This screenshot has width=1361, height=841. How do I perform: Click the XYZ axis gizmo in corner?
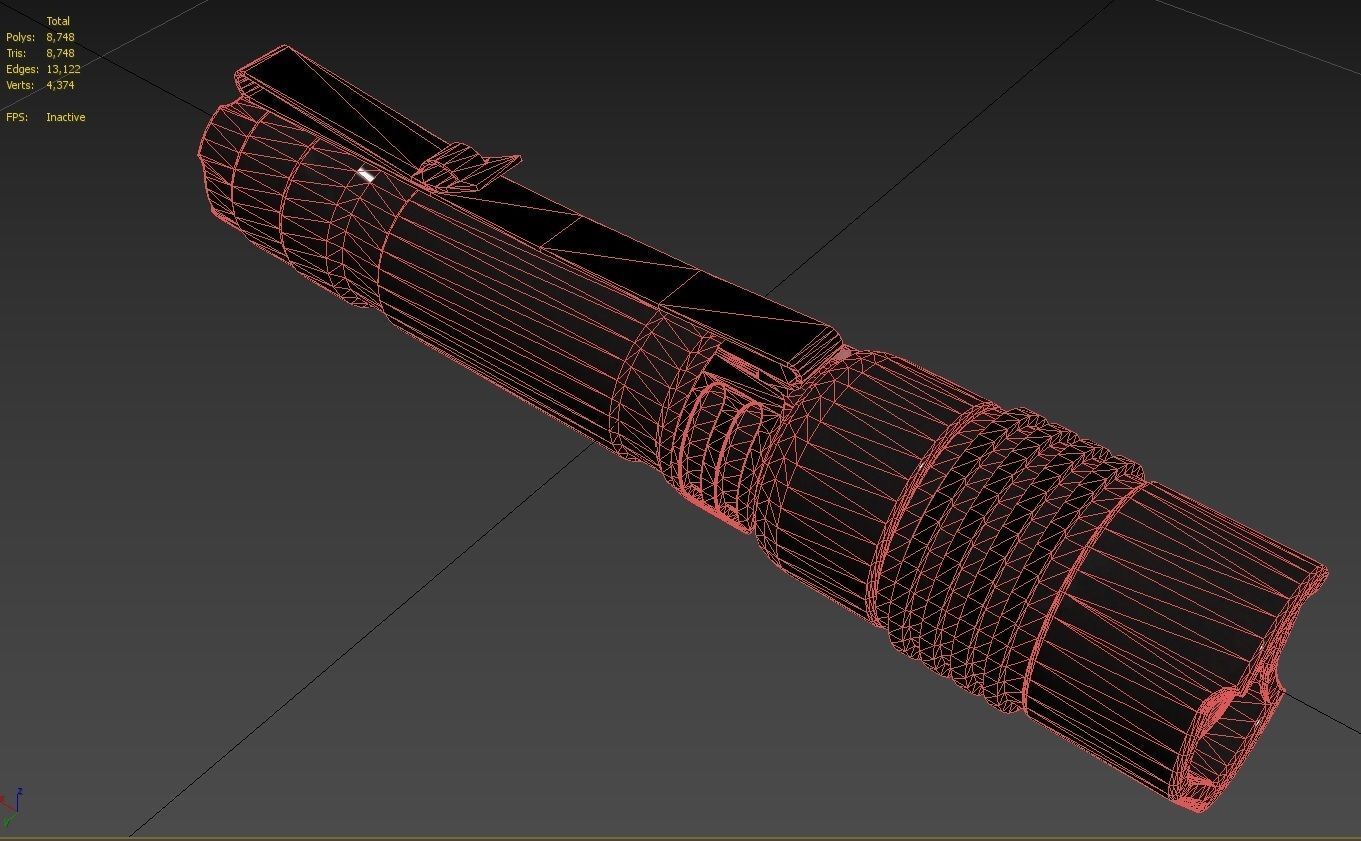pyautogui.click(x=12, y=807)
